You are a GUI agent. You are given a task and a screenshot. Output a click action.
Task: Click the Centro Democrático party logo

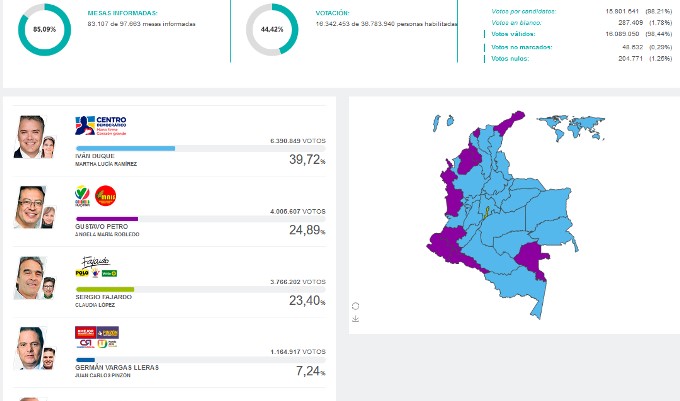click(x=100, y=125)
